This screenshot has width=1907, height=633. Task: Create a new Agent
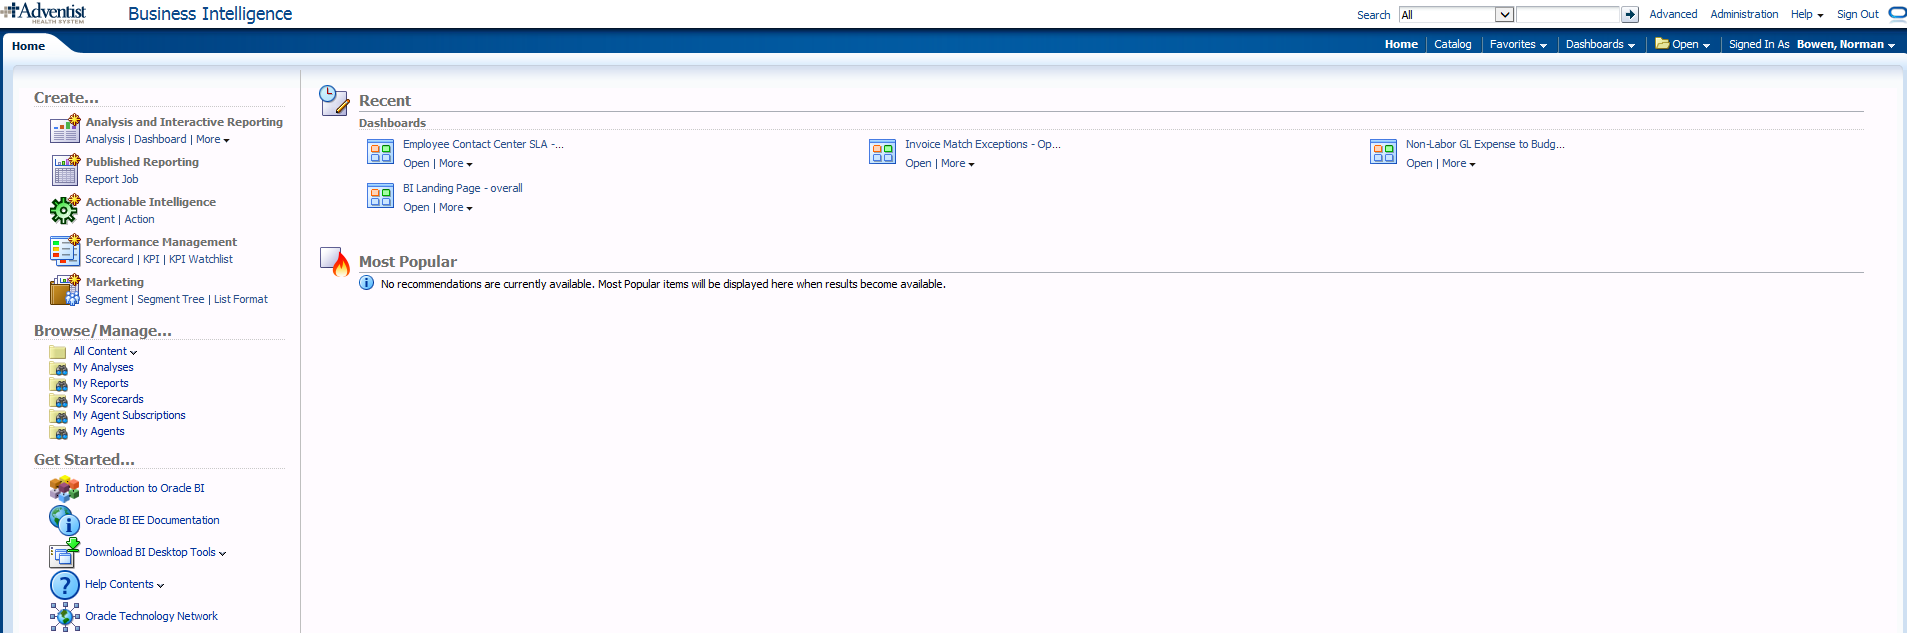pos(100,220)
